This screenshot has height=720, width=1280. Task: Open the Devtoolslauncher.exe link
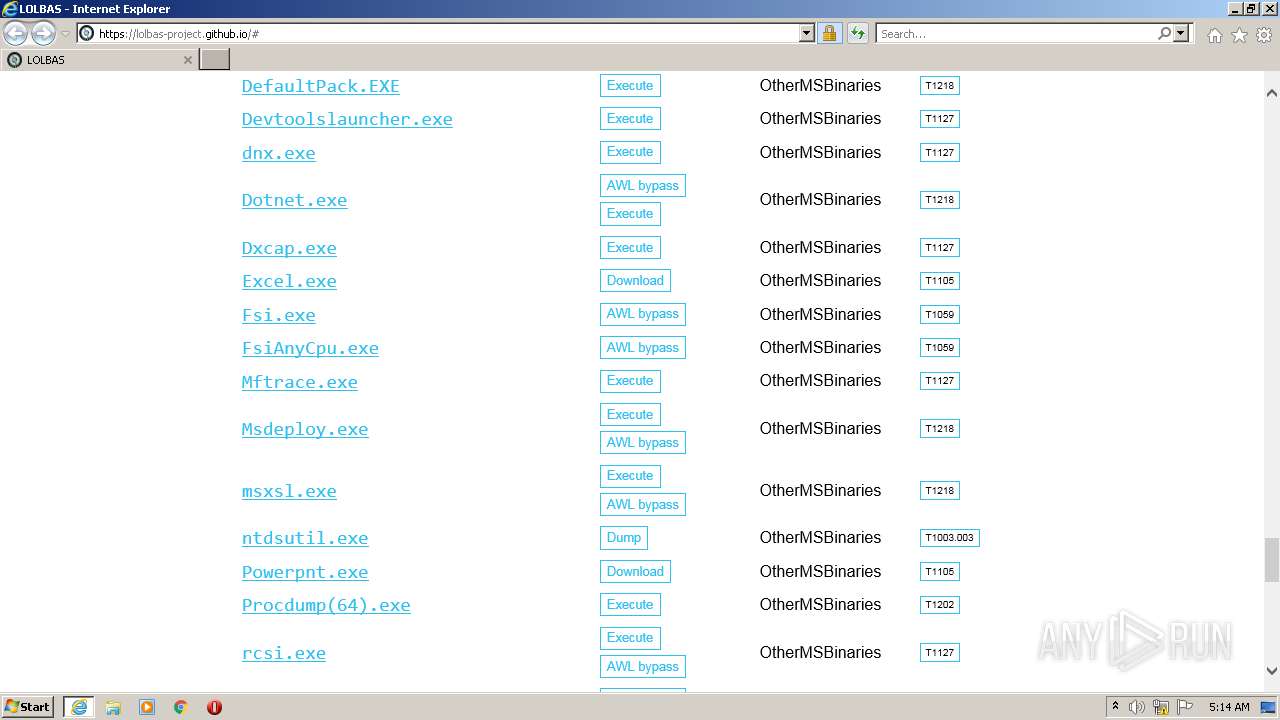(x=347, y=119)
